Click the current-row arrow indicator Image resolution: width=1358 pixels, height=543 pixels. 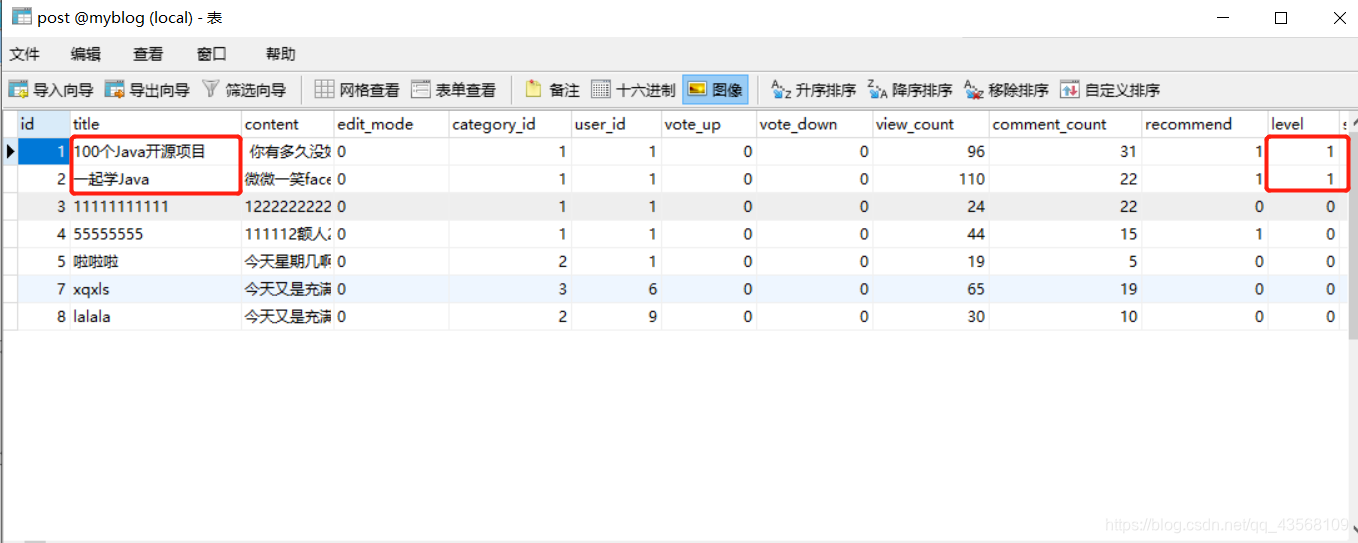[x=9, y=152]
